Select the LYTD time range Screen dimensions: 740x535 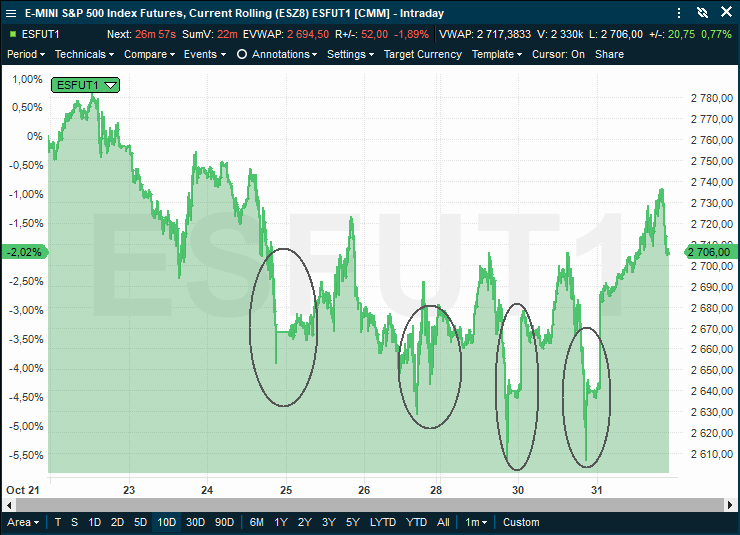click(383, 522)
